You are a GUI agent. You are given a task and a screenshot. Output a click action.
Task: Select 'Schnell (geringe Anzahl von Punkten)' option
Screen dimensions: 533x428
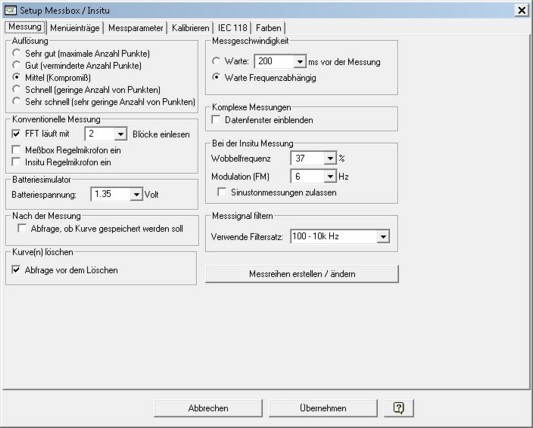click(16, 89)
